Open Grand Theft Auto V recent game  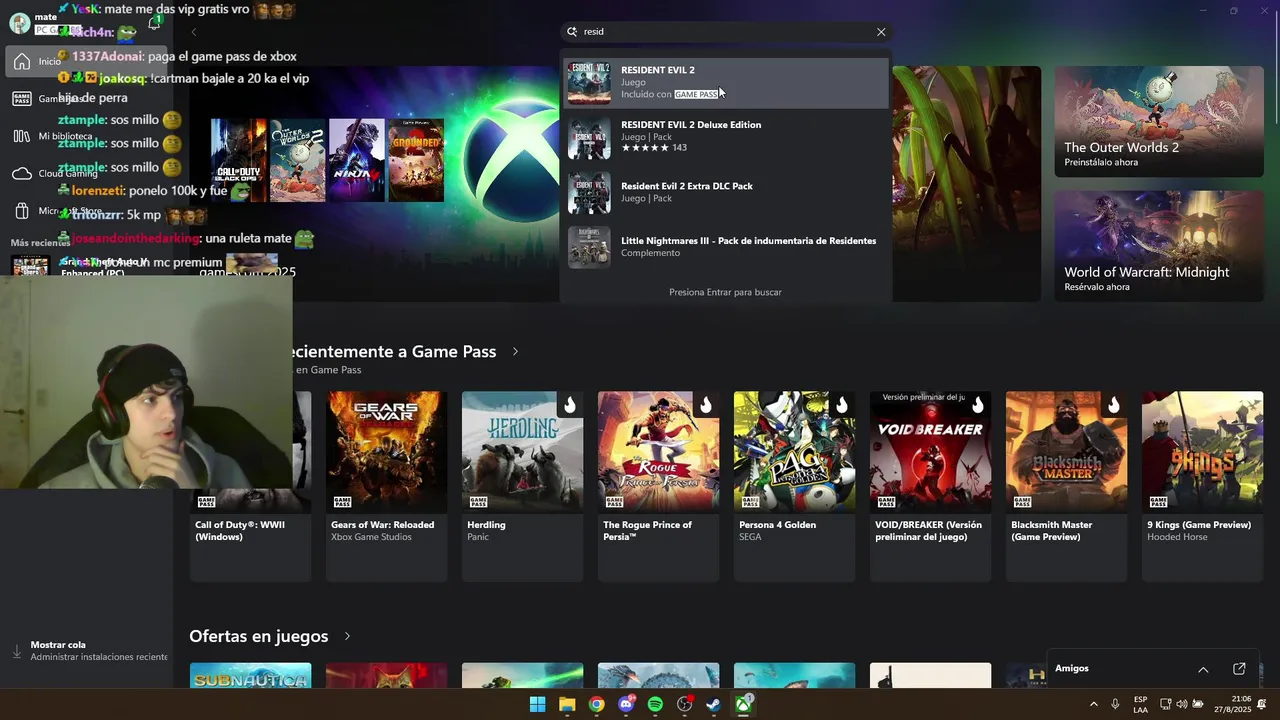[86, 267]
